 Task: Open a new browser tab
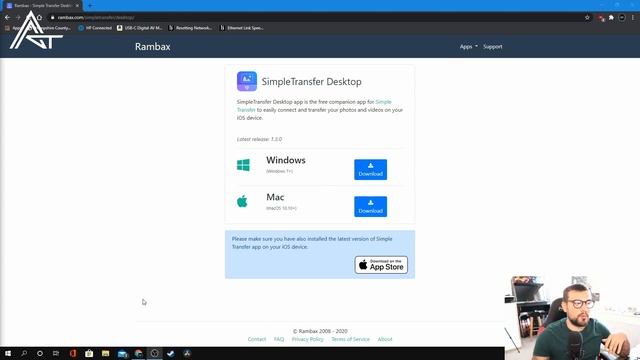click(90, 6)
